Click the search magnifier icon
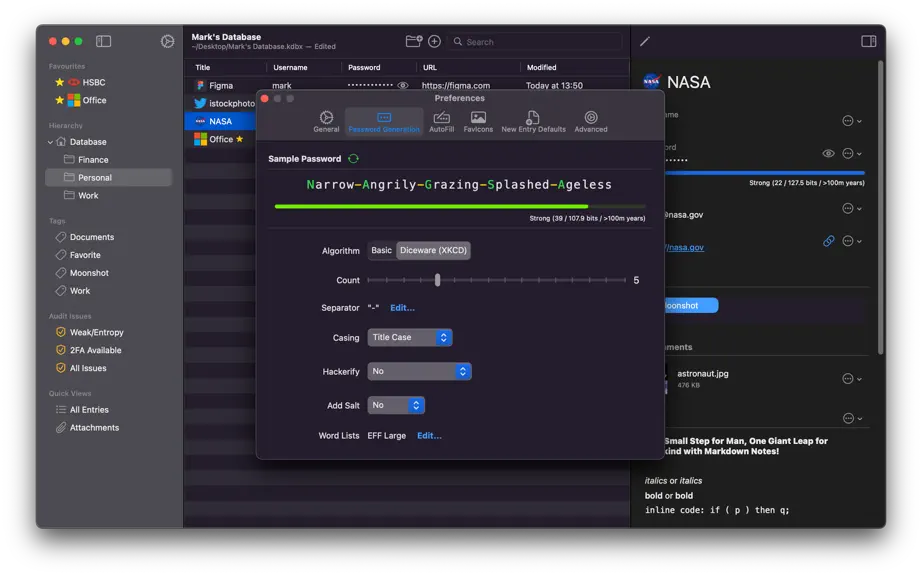The height and width of the screenshot is (576, 922). coord(457,42)
